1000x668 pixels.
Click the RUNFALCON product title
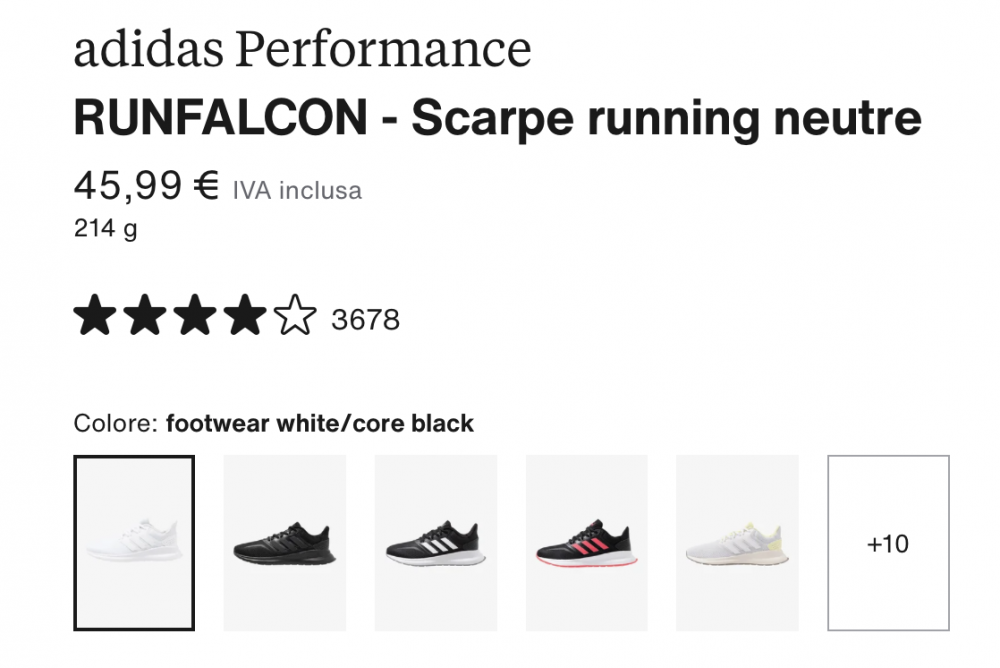[220, 120]
